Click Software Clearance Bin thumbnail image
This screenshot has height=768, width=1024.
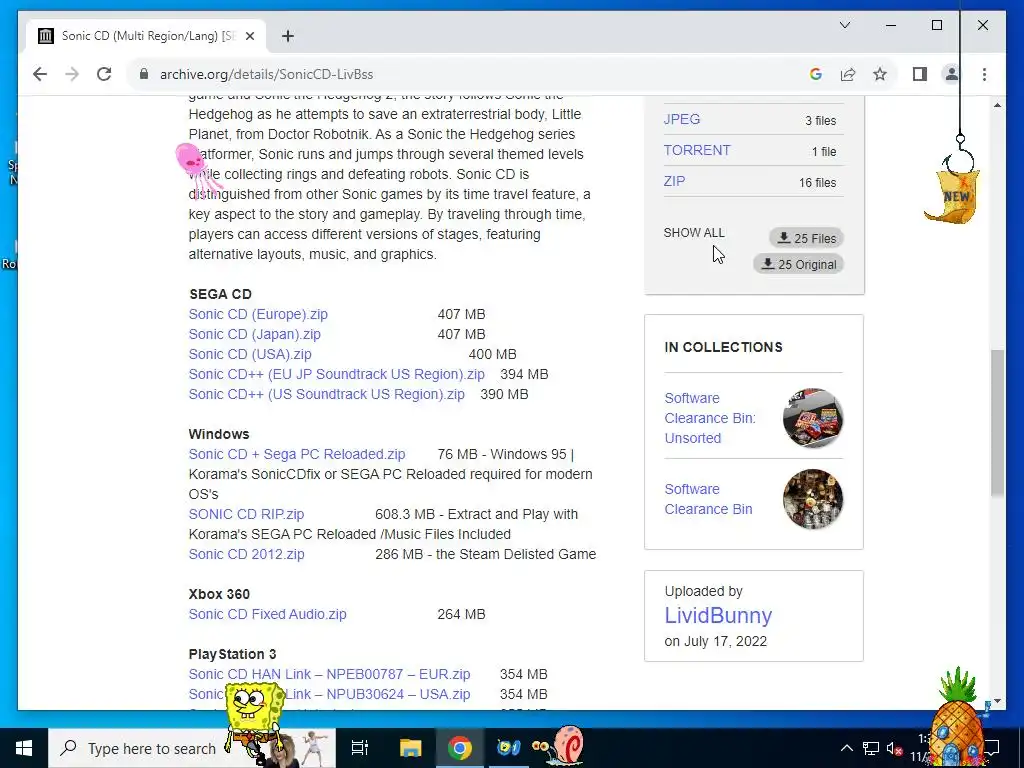(x=813, y=499)
